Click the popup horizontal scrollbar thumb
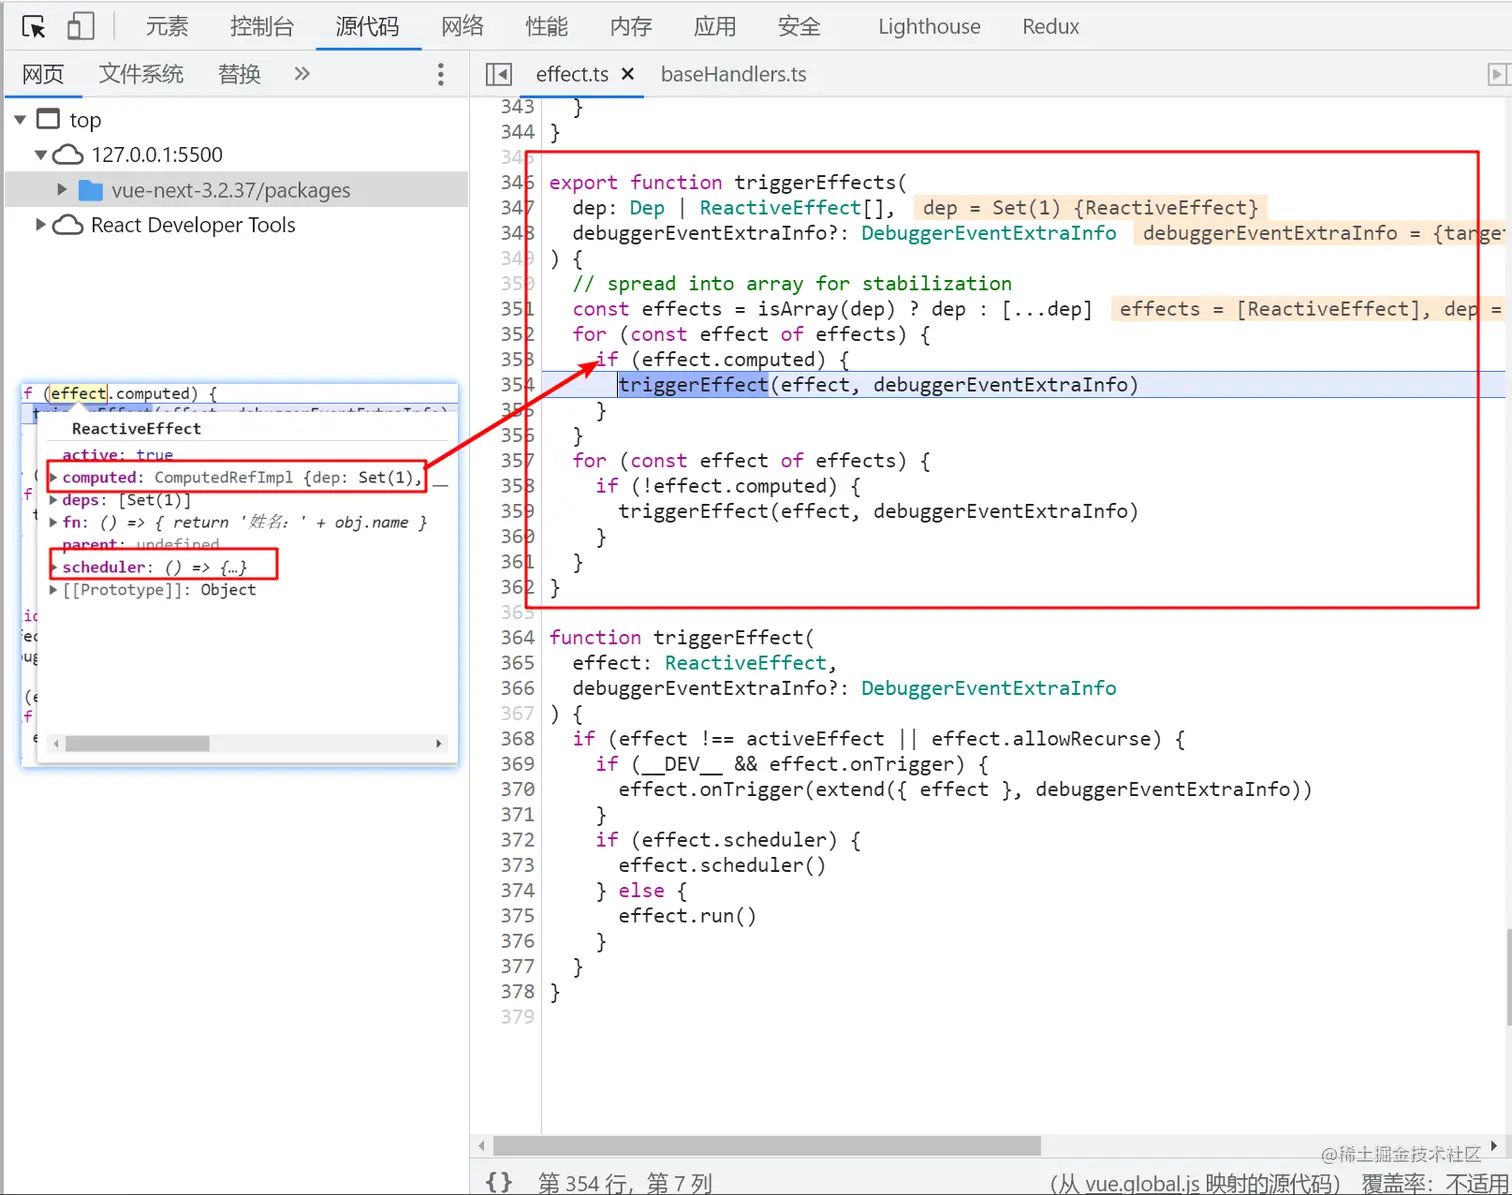 [x=137, y=744]
